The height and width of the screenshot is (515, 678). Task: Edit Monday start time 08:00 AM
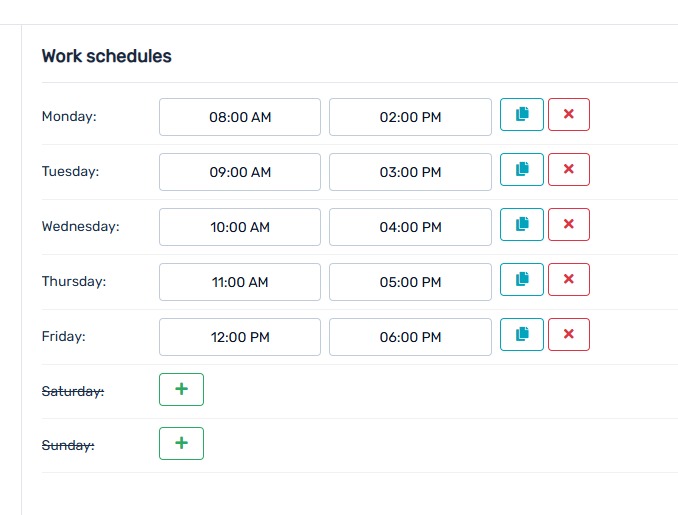(x=240, y=117)
